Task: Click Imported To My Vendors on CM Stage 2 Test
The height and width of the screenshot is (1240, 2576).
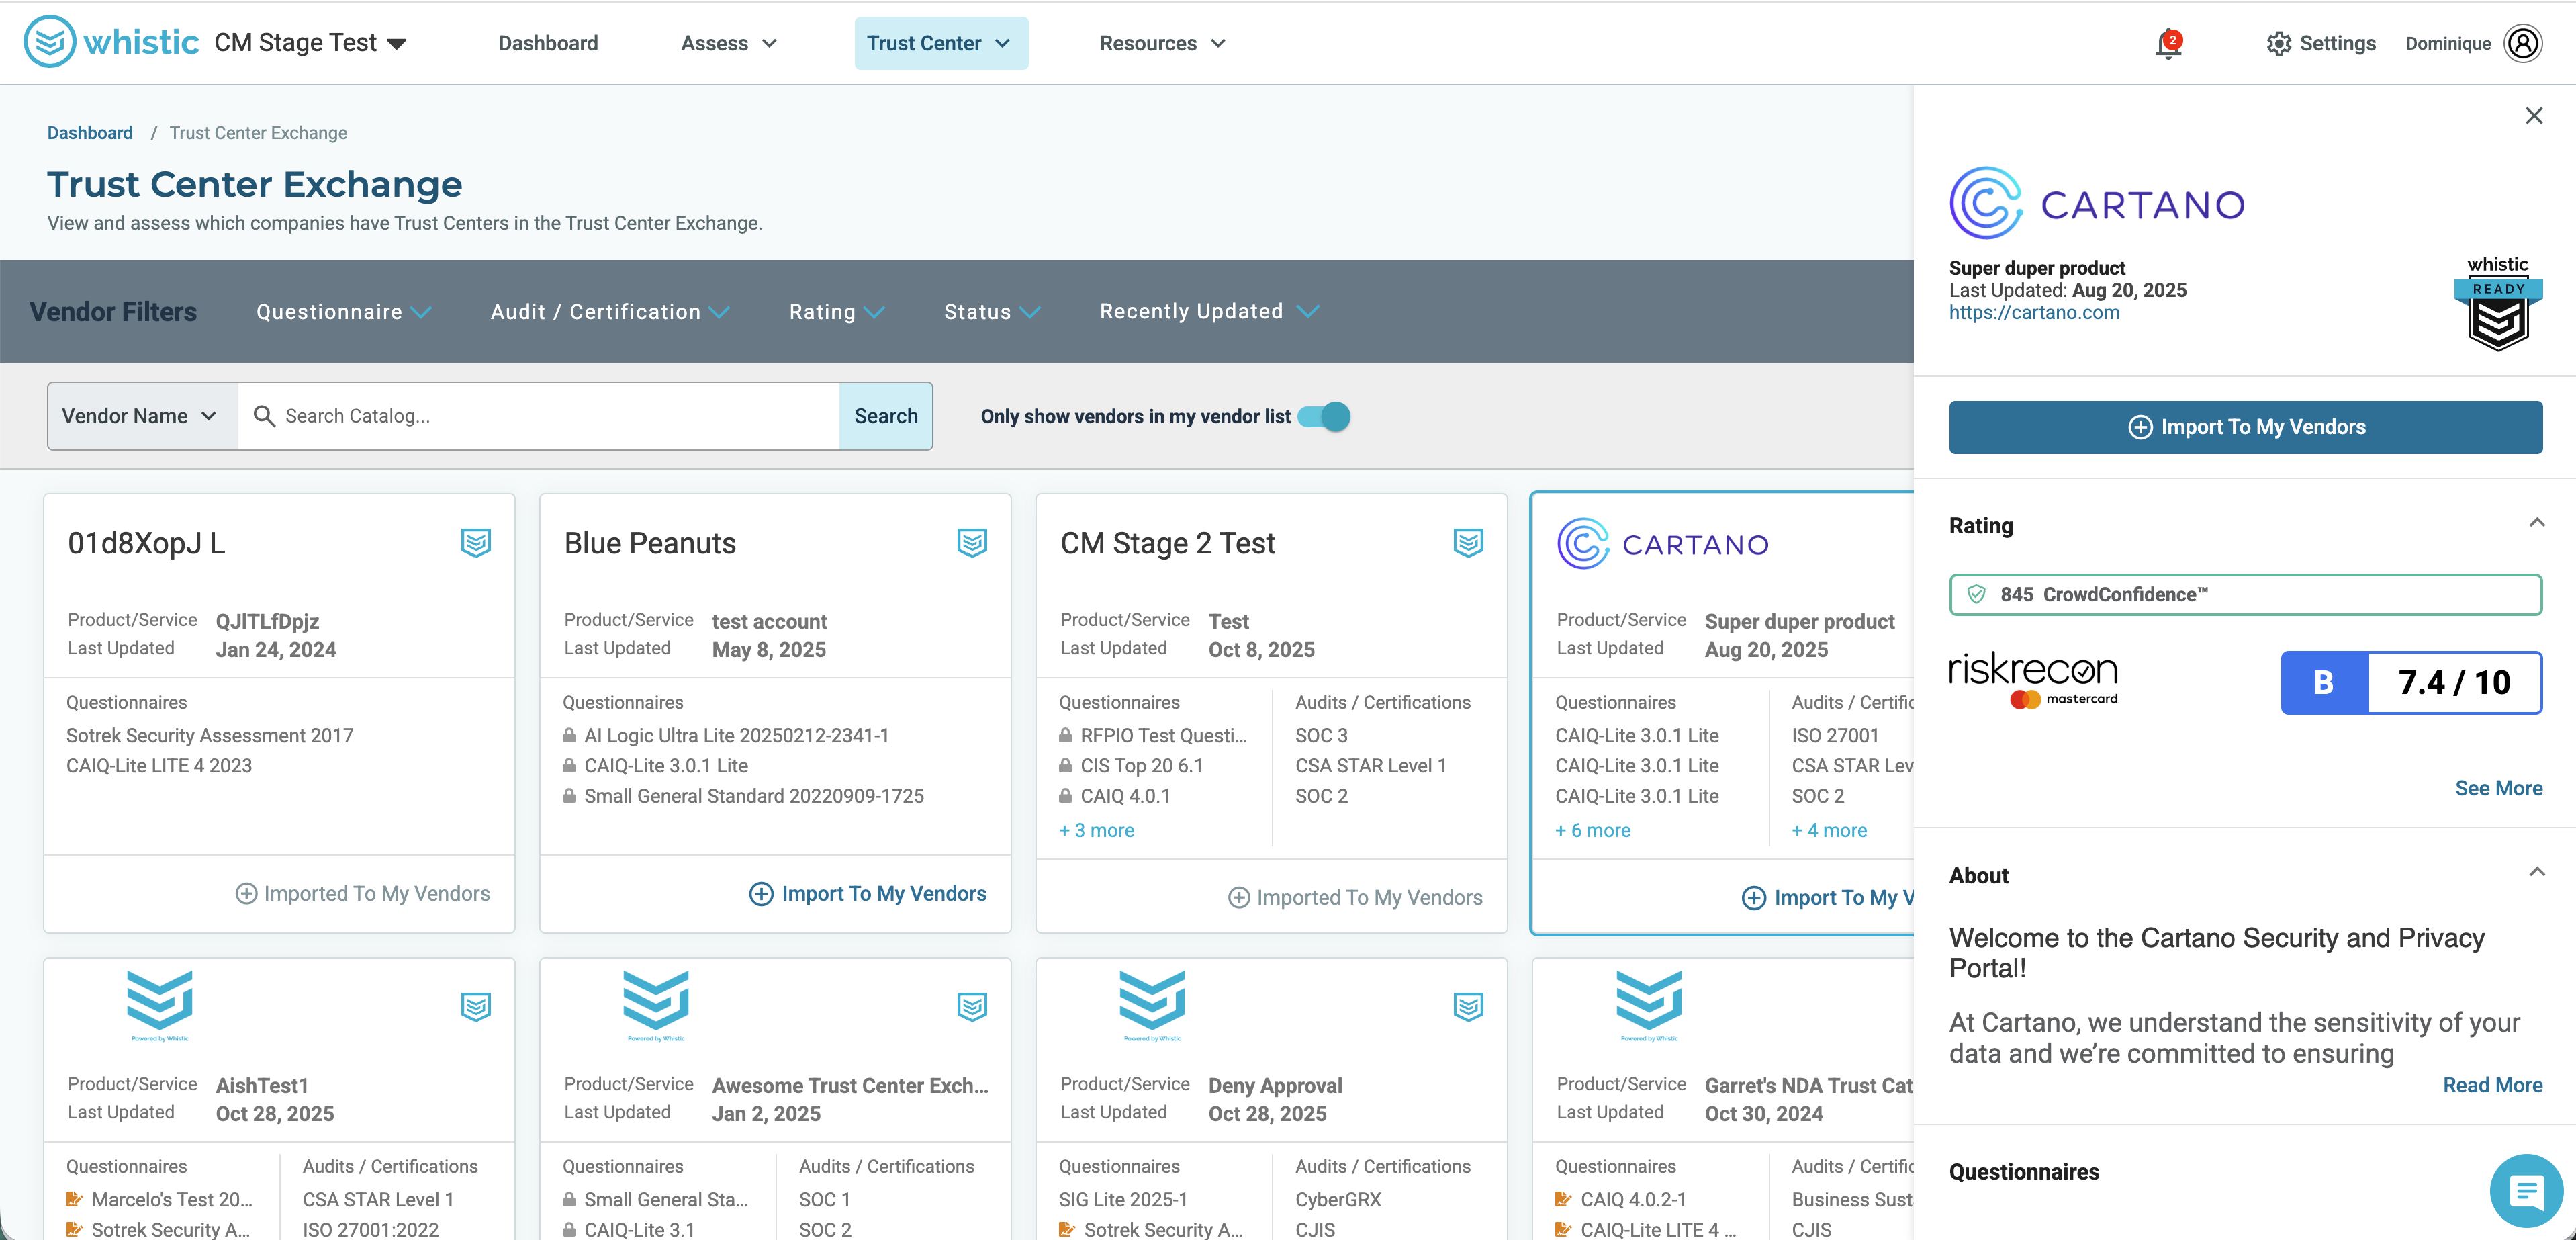Action: [1355, 898]
